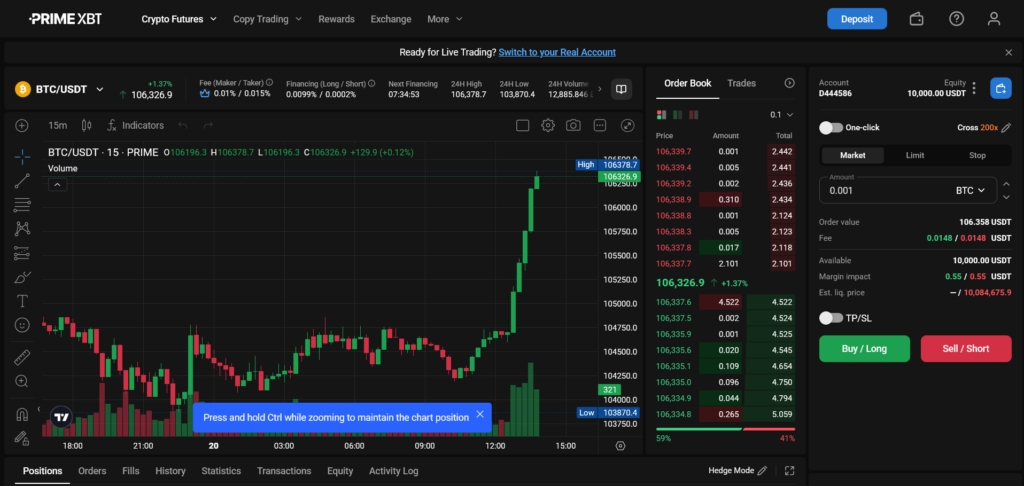Select the Stop order type
Viewport: 1024px width, 486px height.
pyautogui.click(x=978, y=155)
